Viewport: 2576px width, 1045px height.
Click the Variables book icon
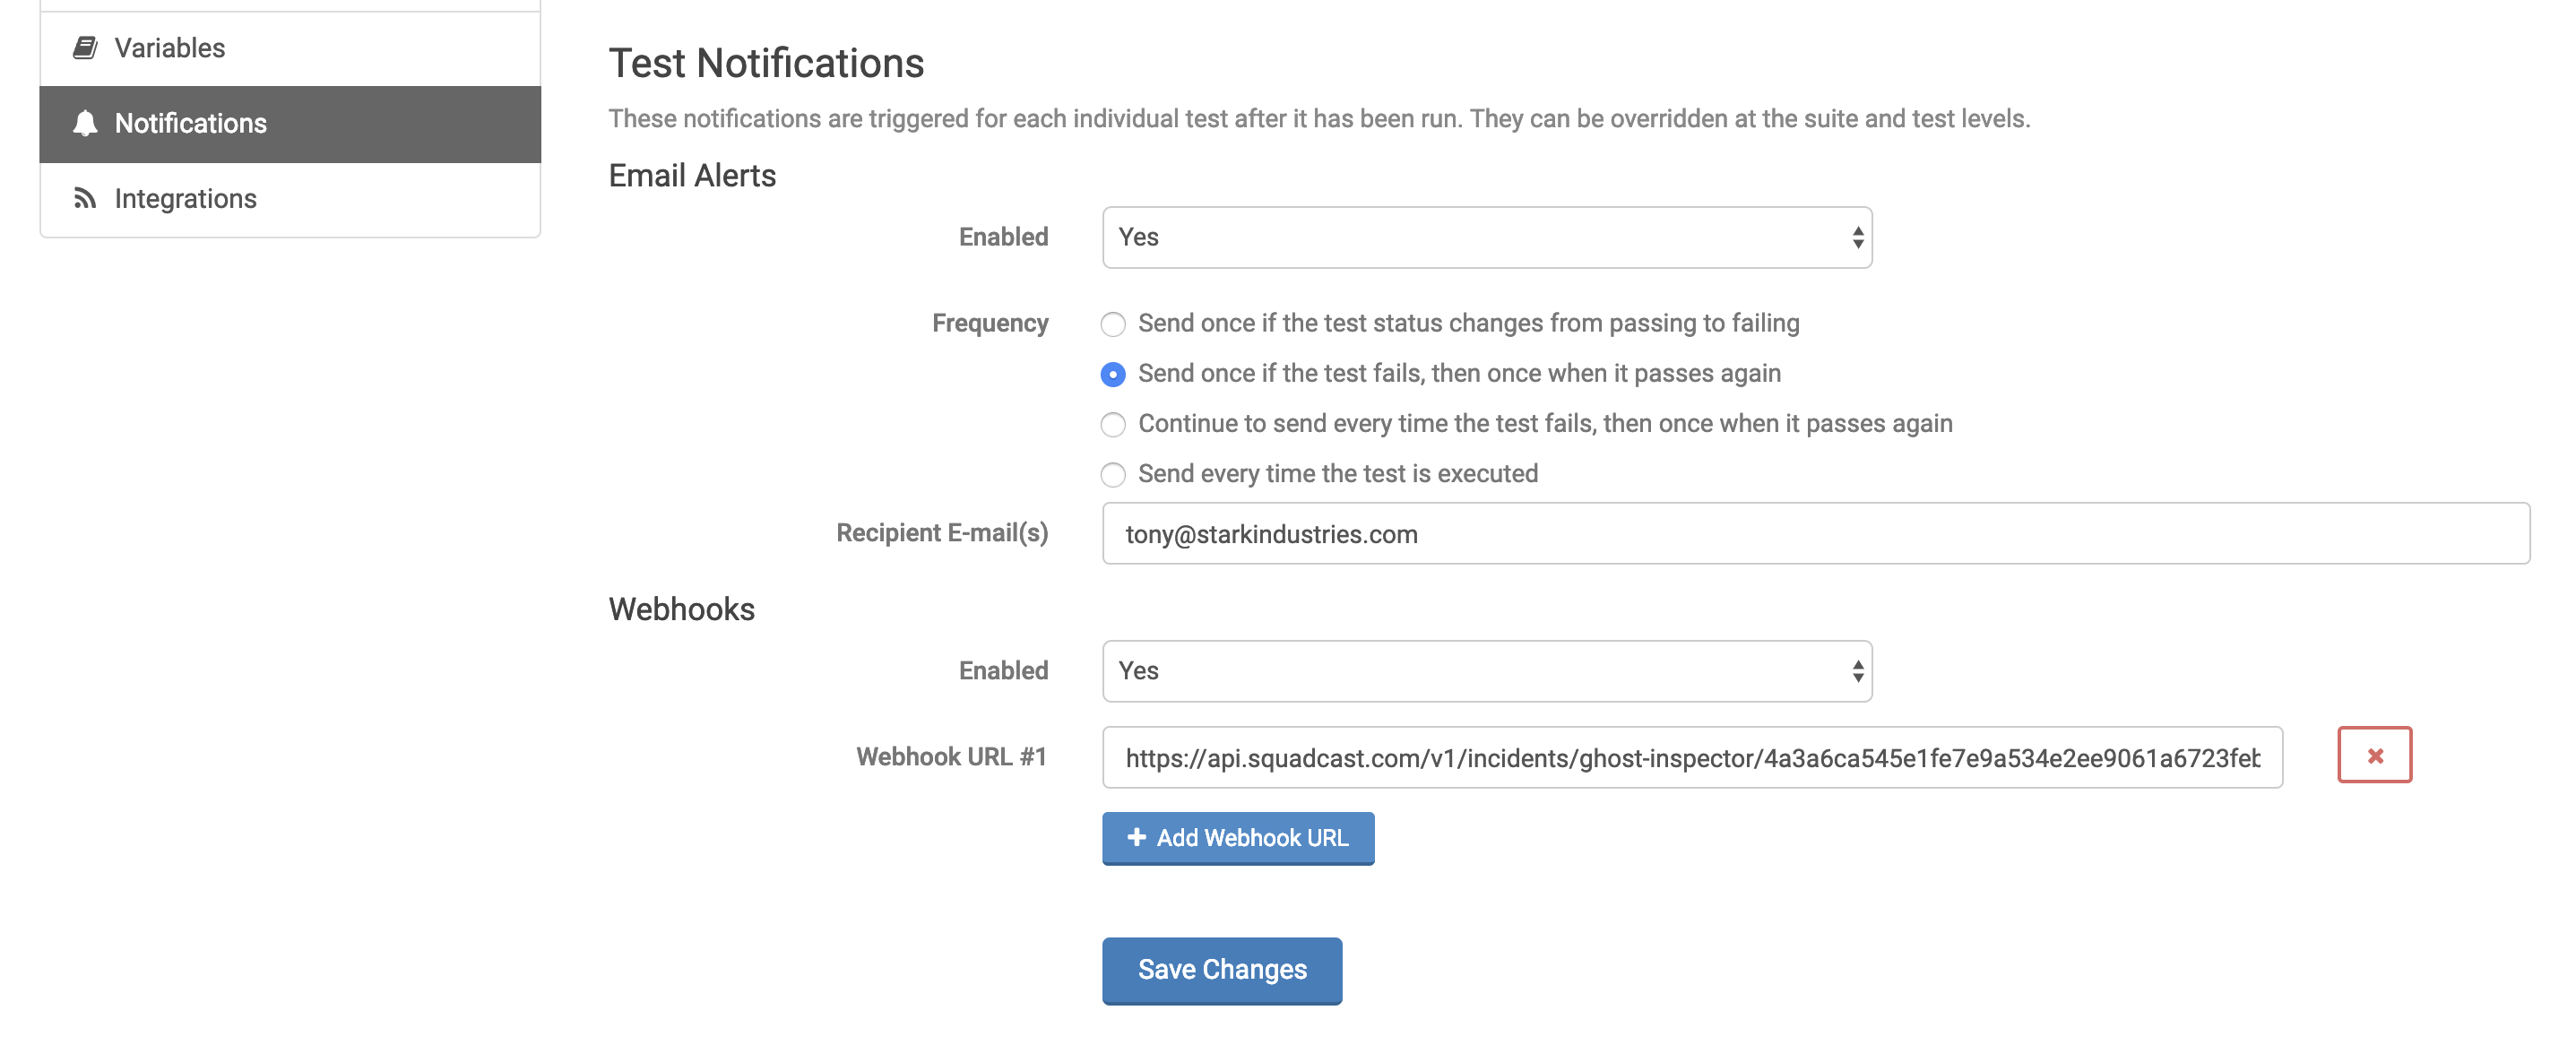(x=85, y=48)
